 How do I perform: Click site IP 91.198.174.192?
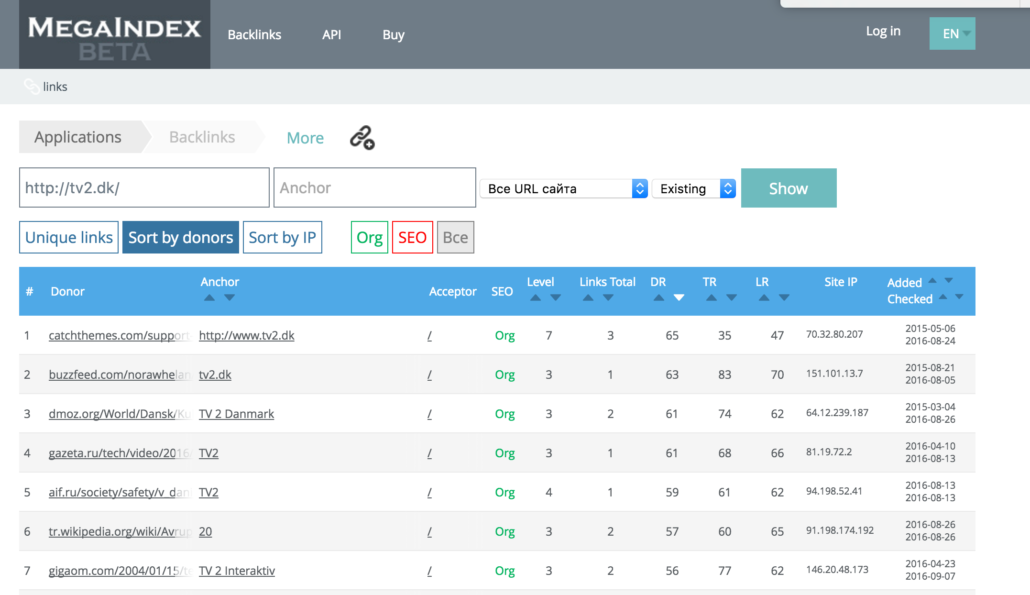tap(840, 531)
